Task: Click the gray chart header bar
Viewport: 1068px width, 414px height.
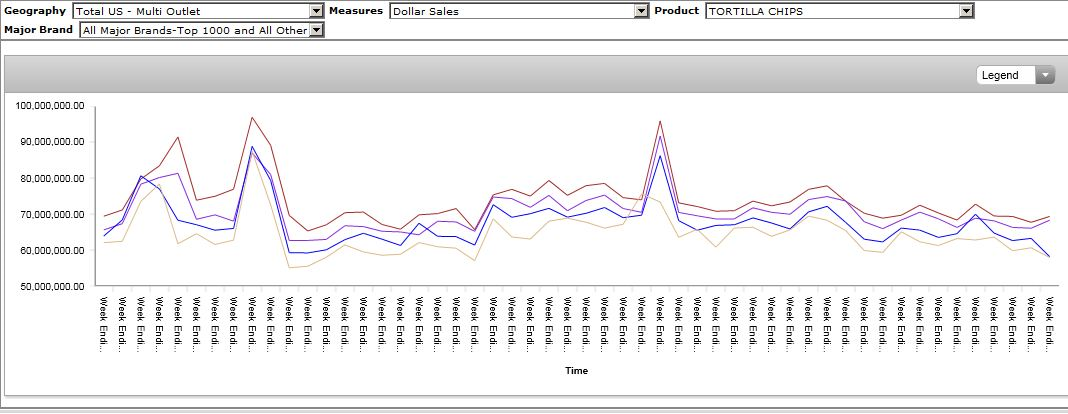Action: tap(500, 75)
